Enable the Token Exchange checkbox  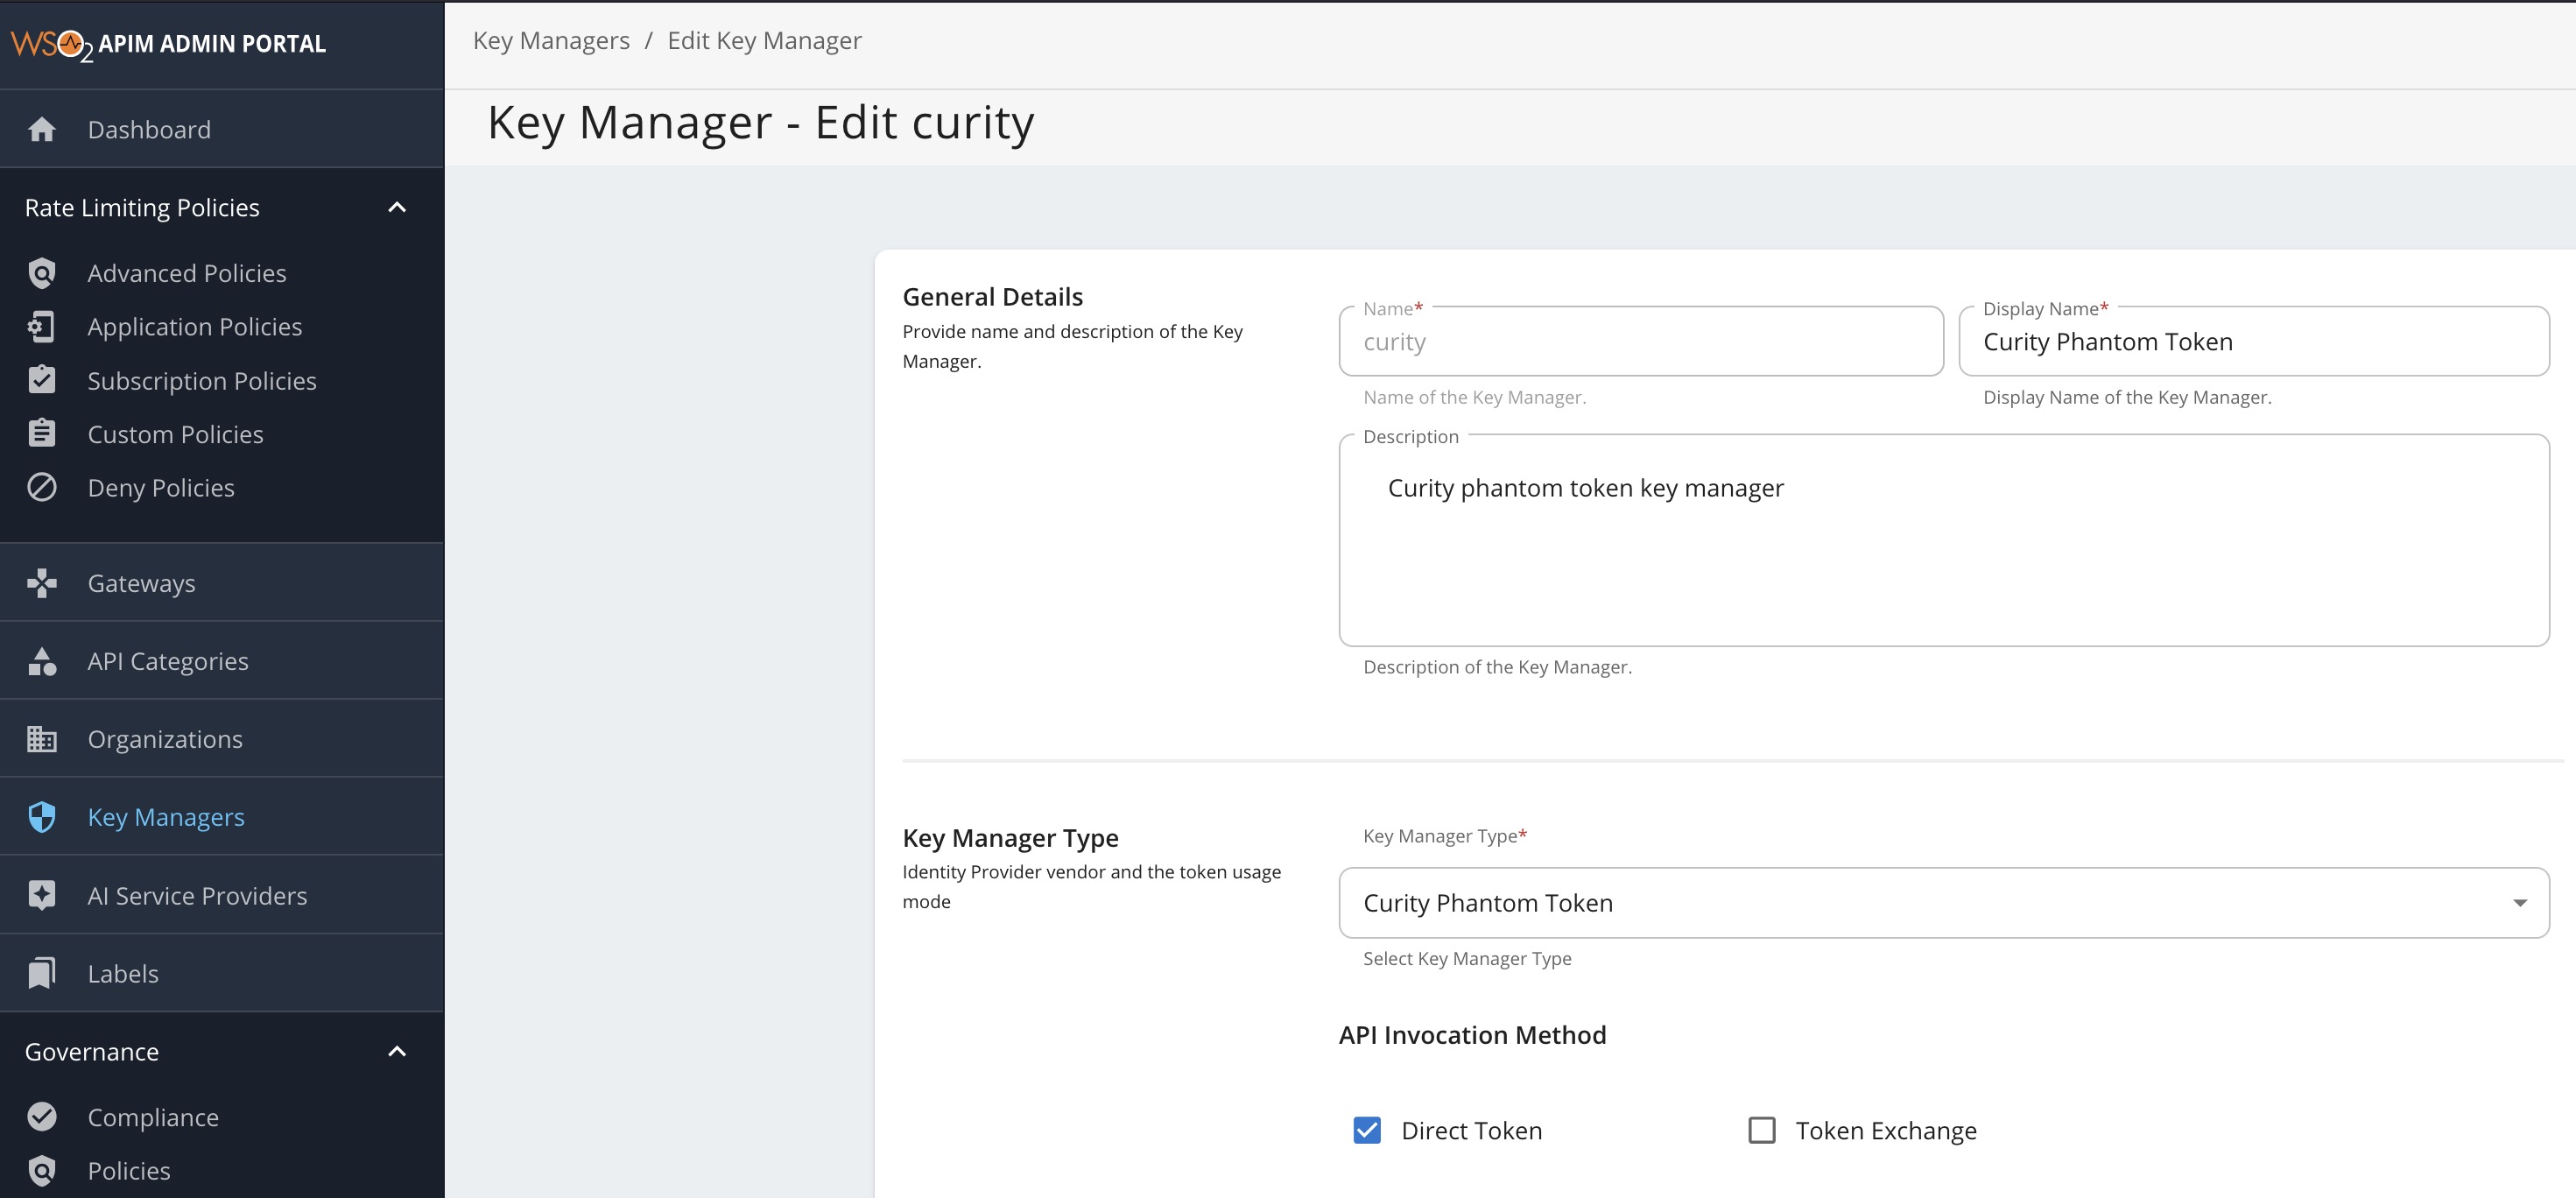pos(1762,1130)
